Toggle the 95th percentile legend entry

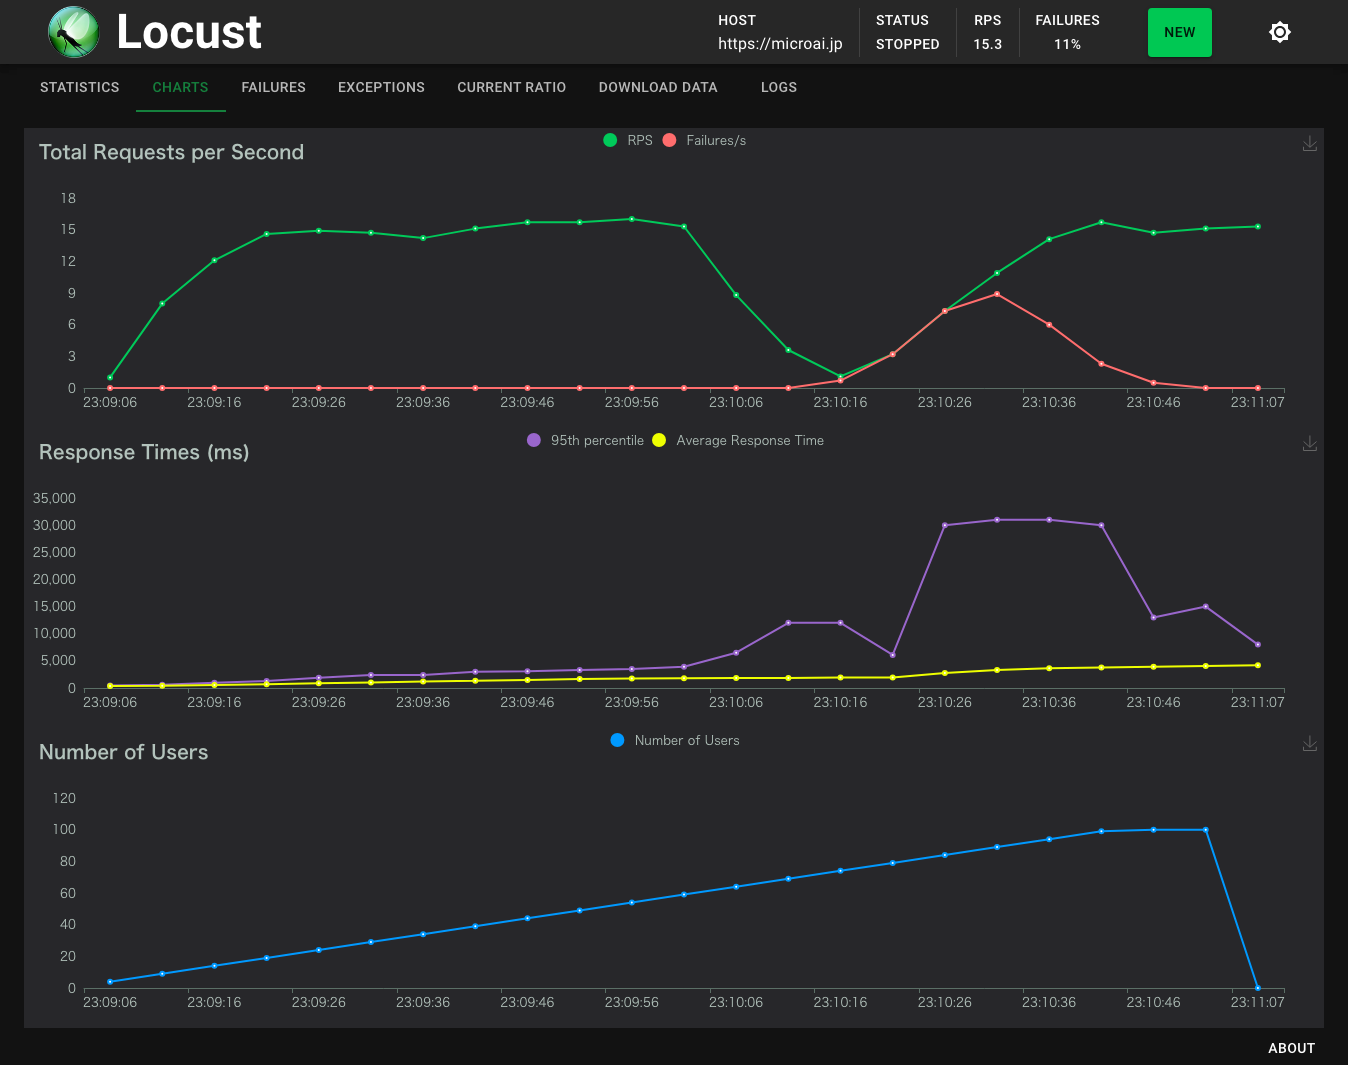click(x=586, y=441)
